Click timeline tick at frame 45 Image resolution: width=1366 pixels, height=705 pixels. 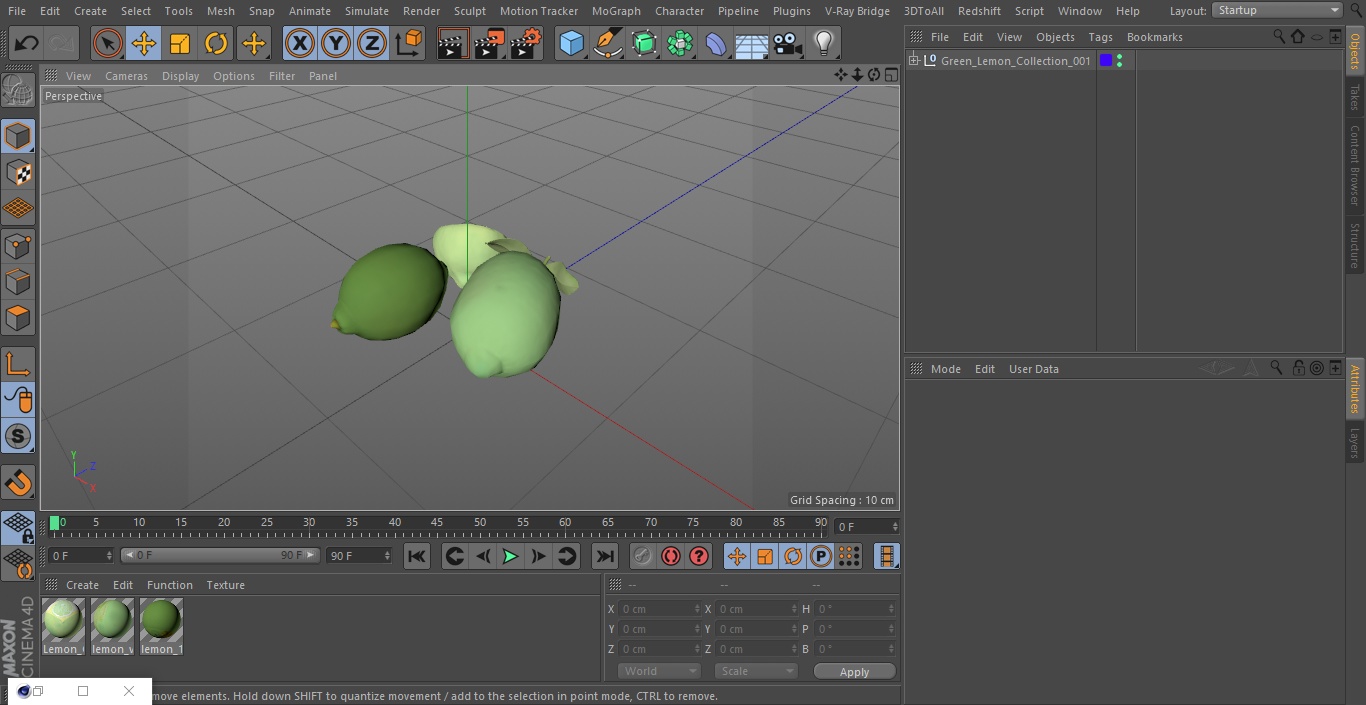437,524
